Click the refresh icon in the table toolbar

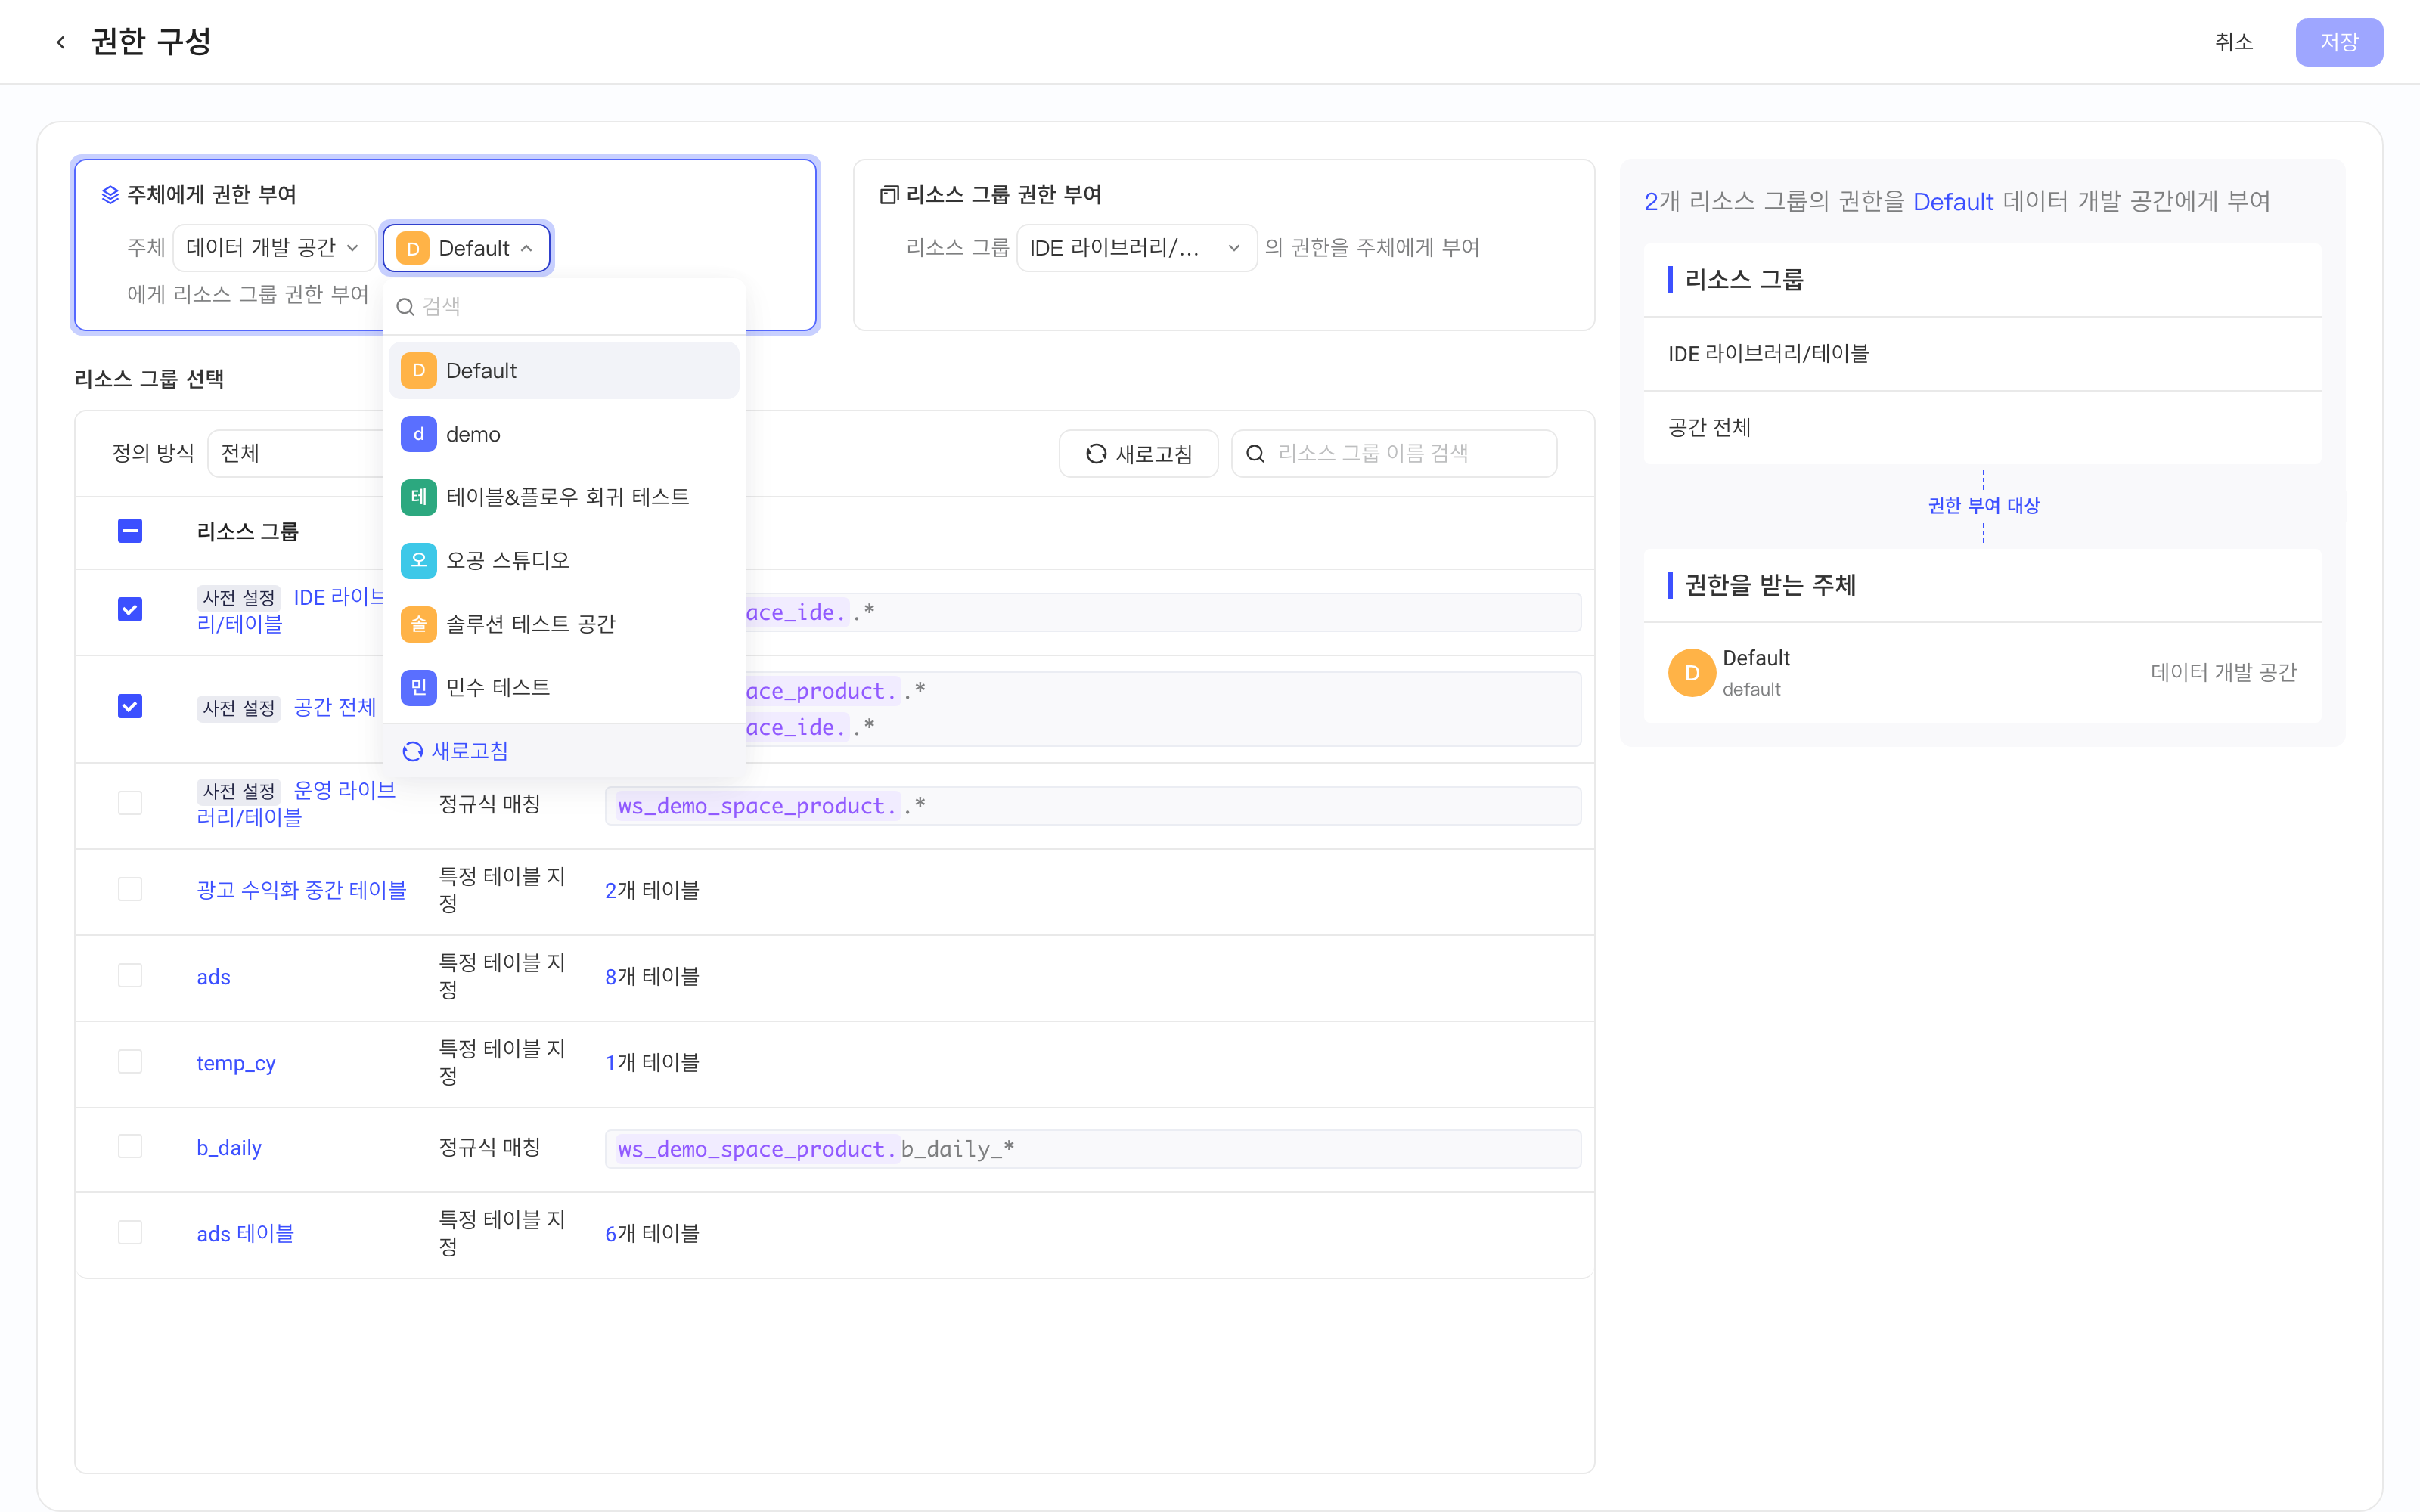[1096, 454]
